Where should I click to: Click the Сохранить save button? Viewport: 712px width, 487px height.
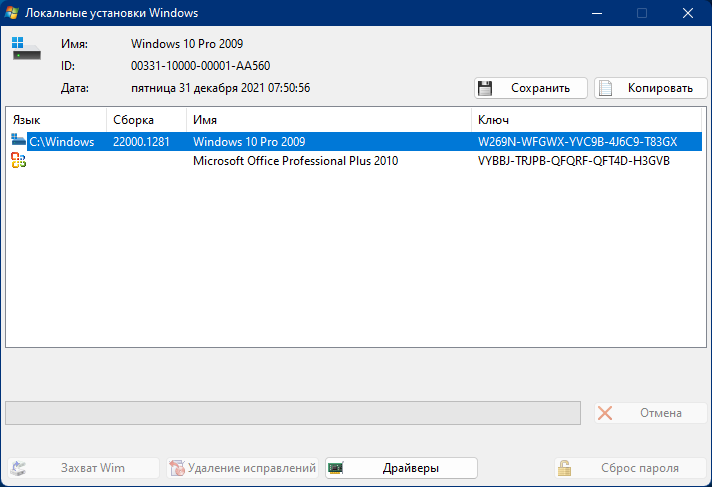pos(531,88)
